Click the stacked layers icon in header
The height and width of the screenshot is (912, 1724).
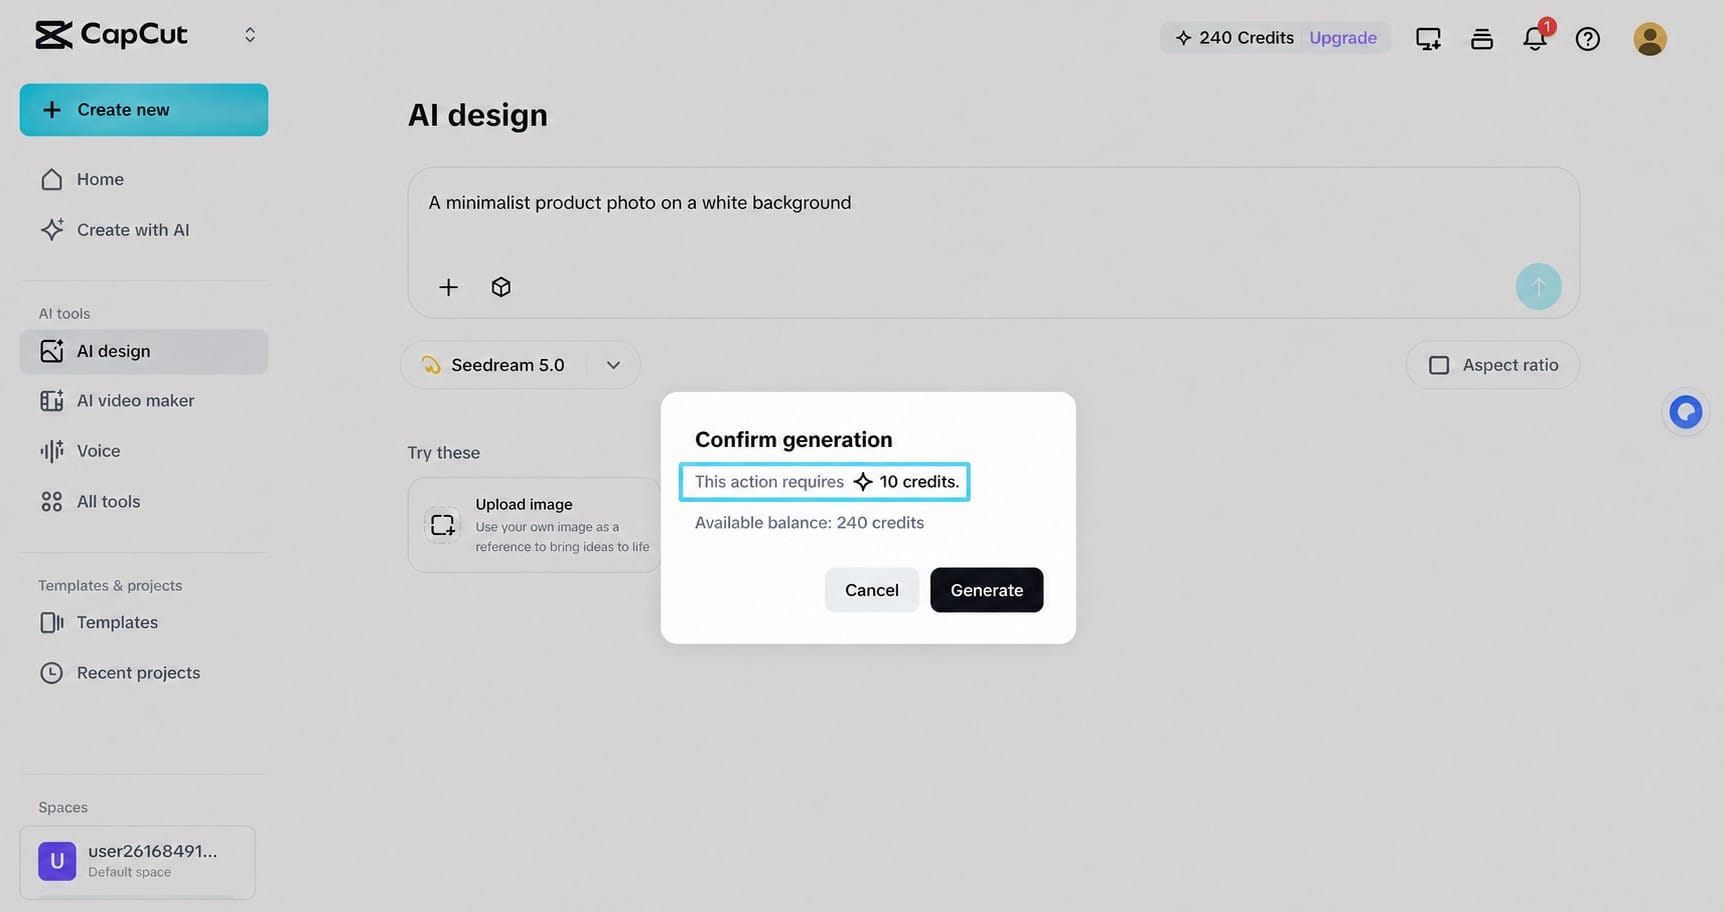coord(1482,39)
